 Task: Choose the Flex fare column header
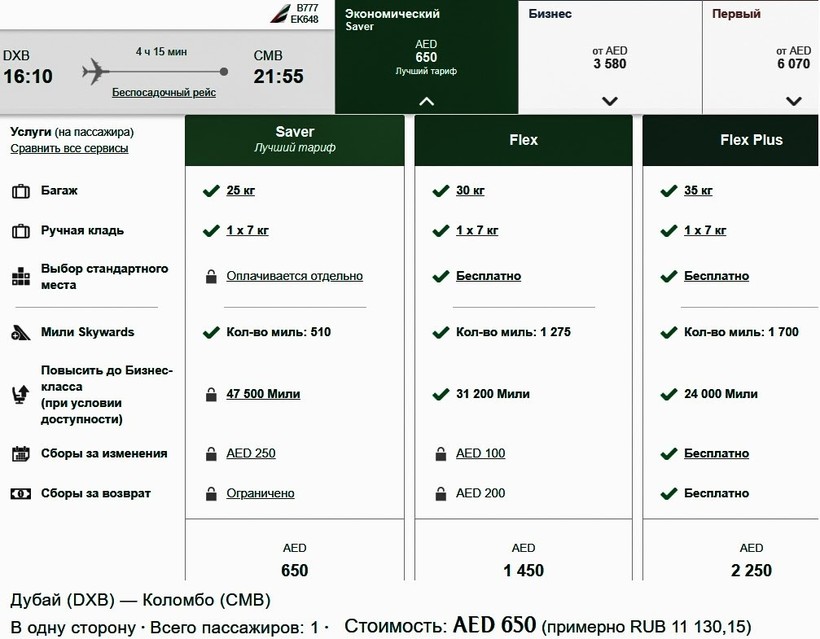click(523, 140)
